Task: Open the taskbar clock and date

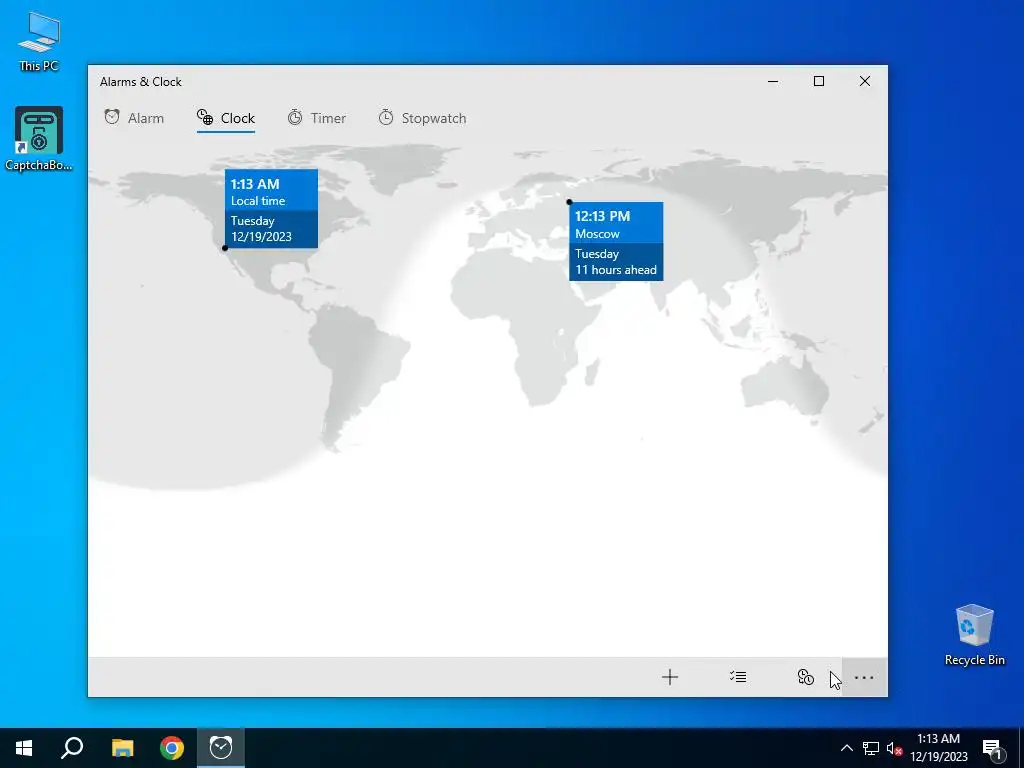Action: [x=938, y=748]
